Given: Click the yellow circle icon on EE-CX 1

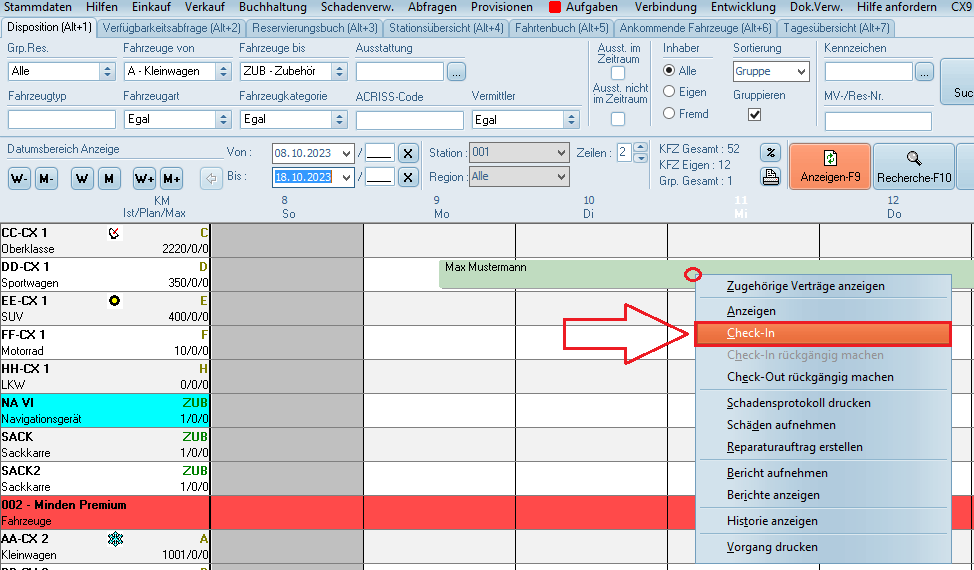Looking at the screenshot, I should click(115, 301).
